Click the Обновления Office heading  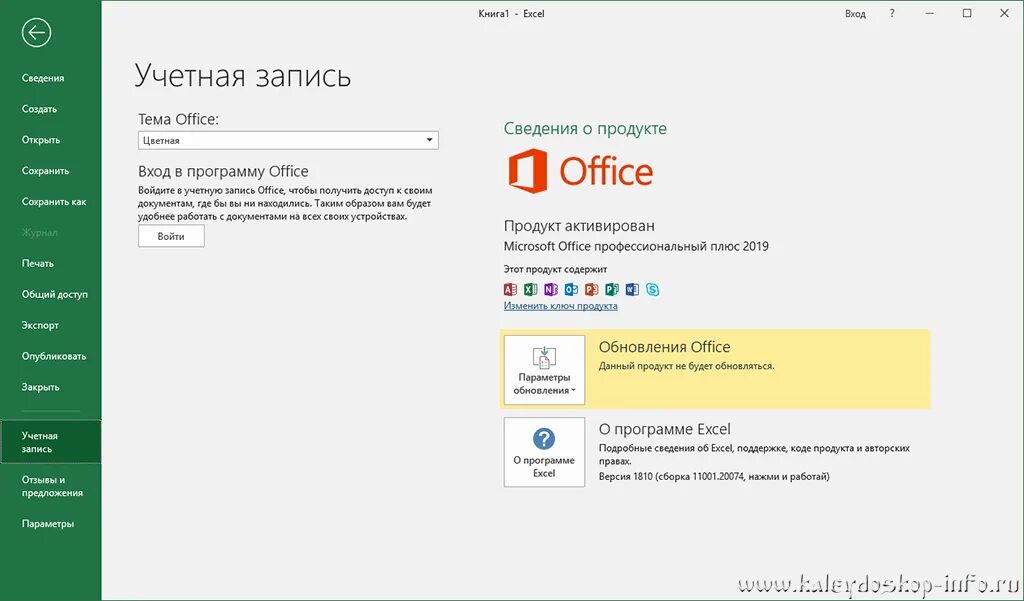click(x=664, y=347)
